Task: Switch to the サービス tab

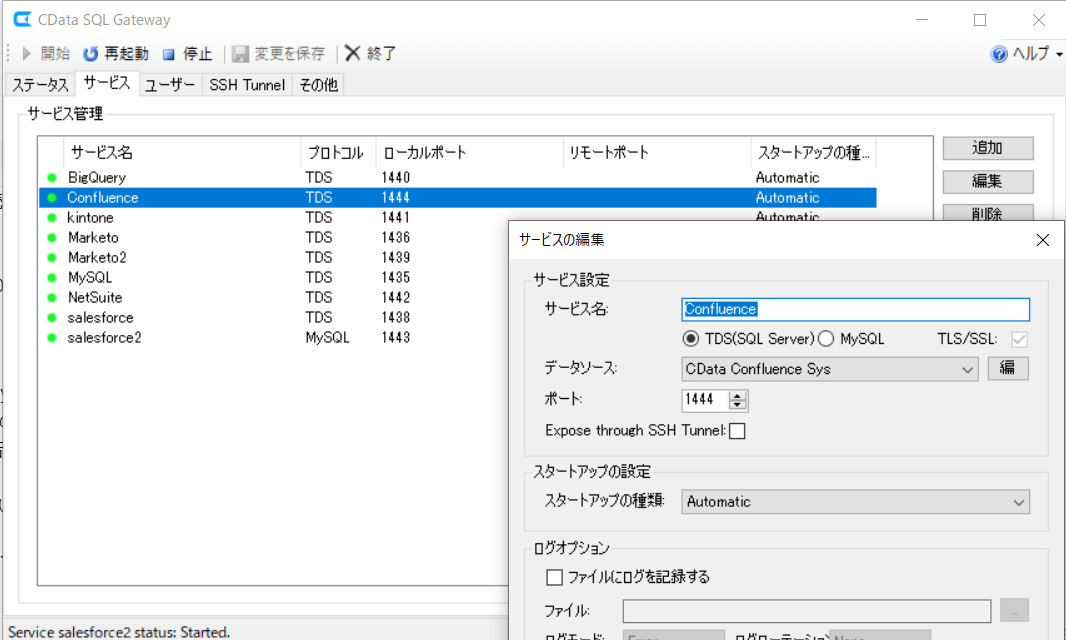Action: pyautogui.click(x=107, y=83)
